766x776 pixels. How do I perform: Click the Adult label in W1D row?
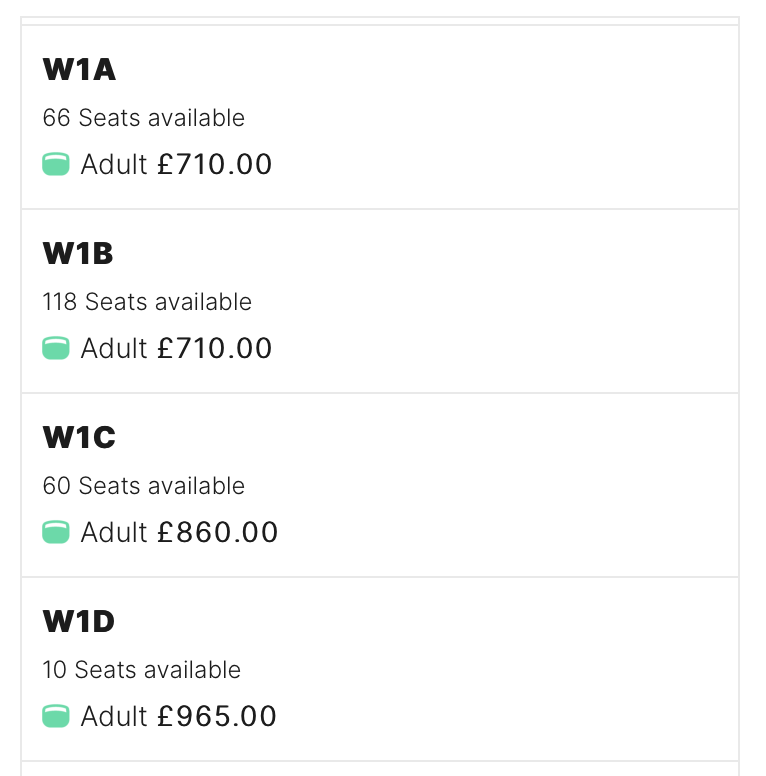tap(114, 717)
